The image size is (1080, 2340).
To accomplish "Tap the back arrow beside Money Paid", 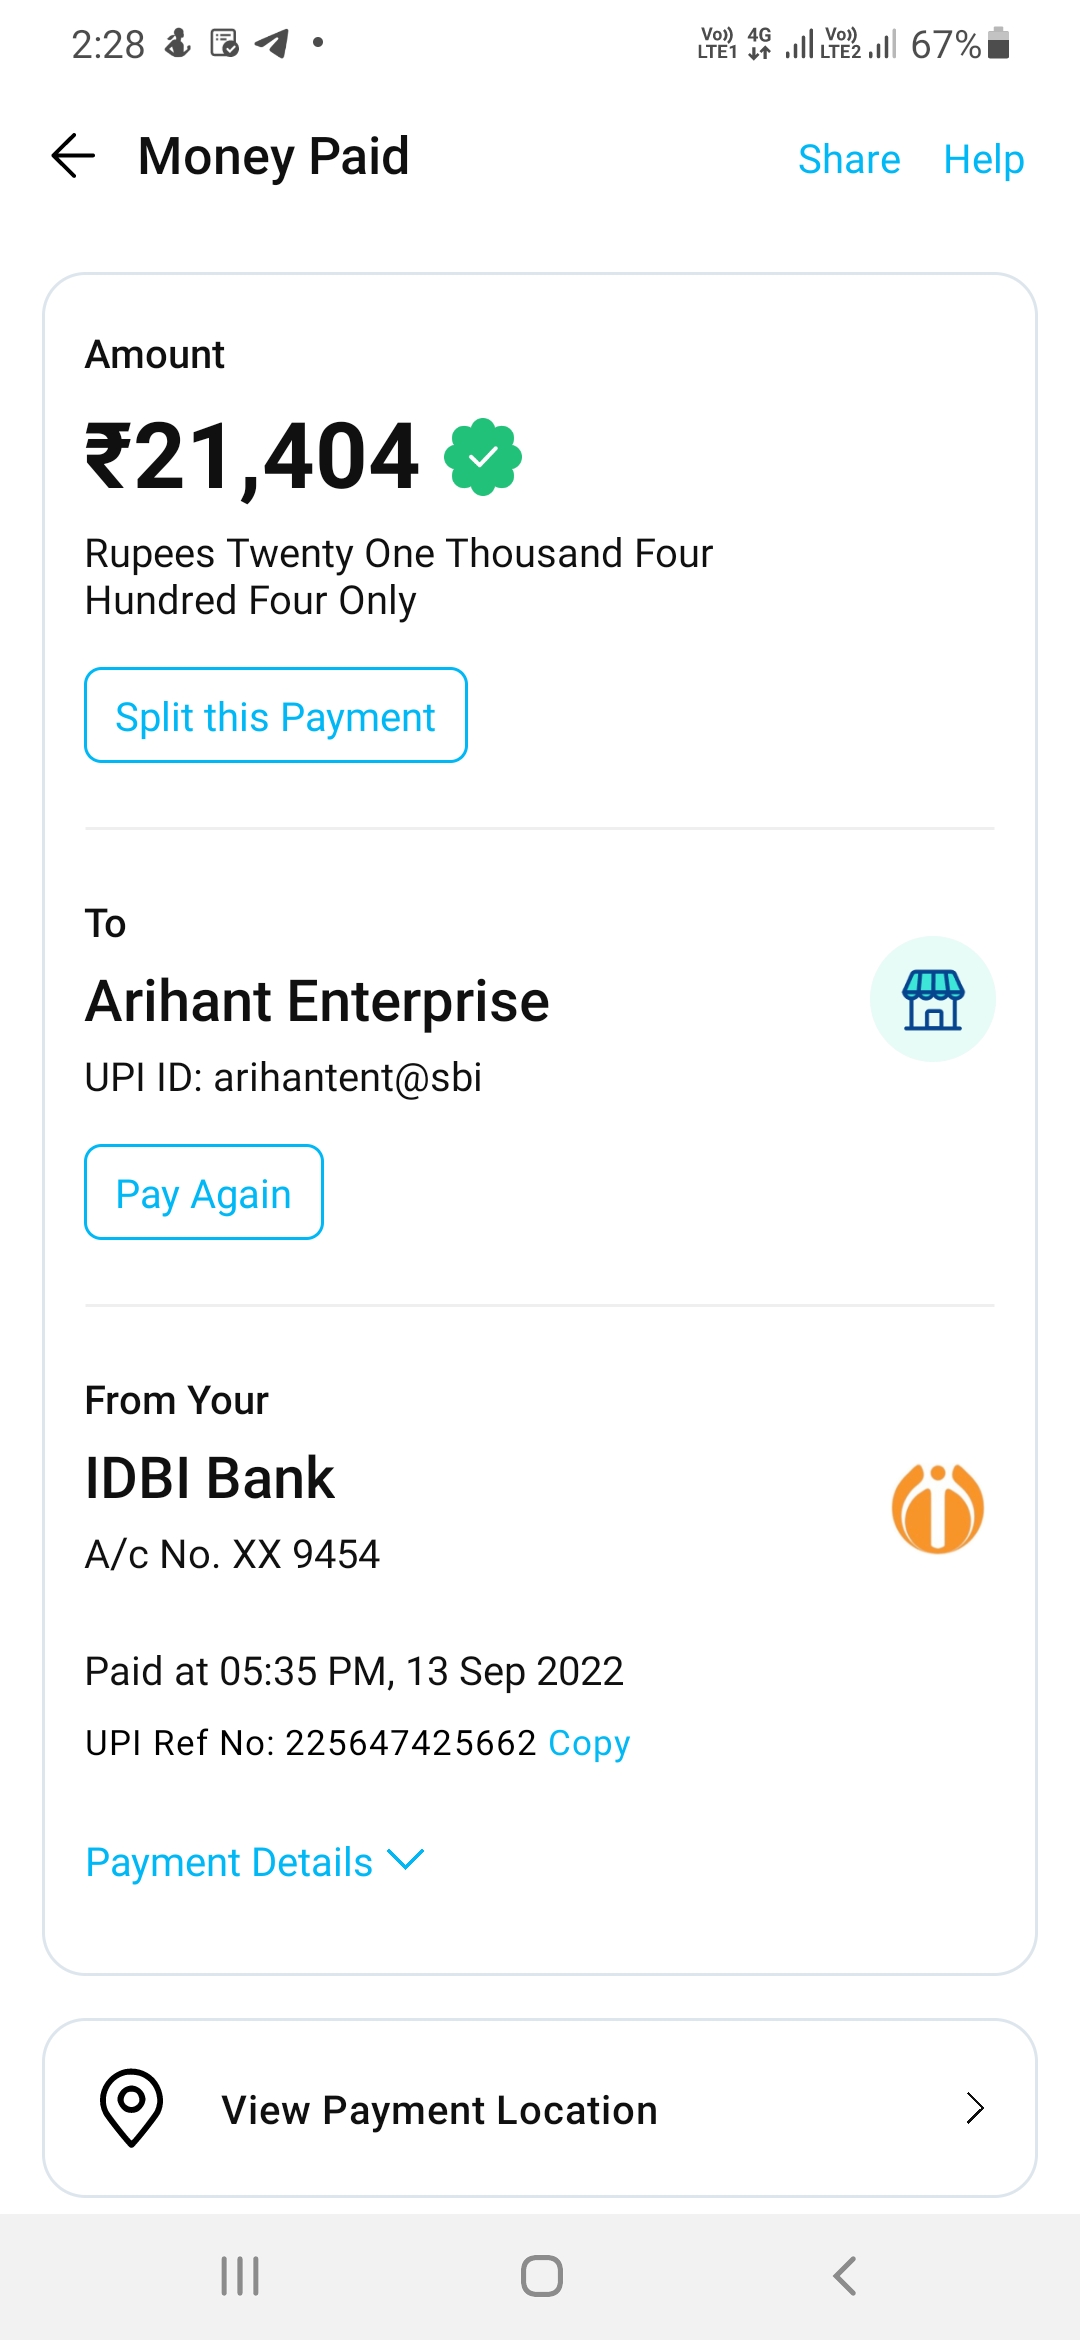I will tap(73, 156).
